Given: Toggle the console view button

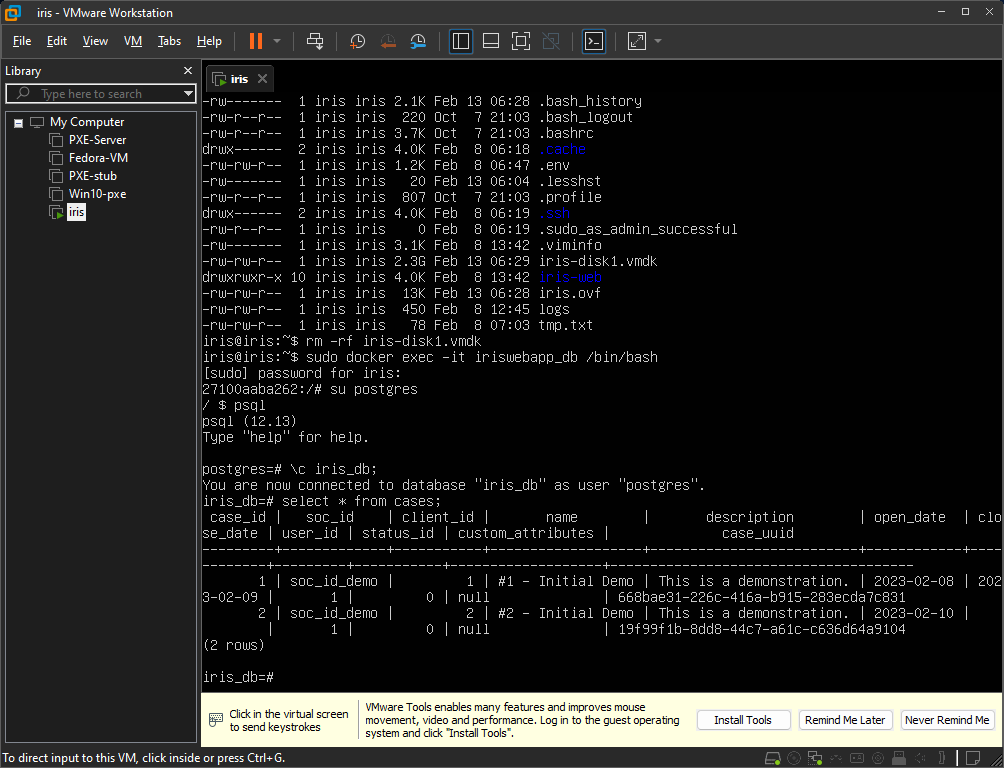Looking at the screenshot, I should [594, 41].
